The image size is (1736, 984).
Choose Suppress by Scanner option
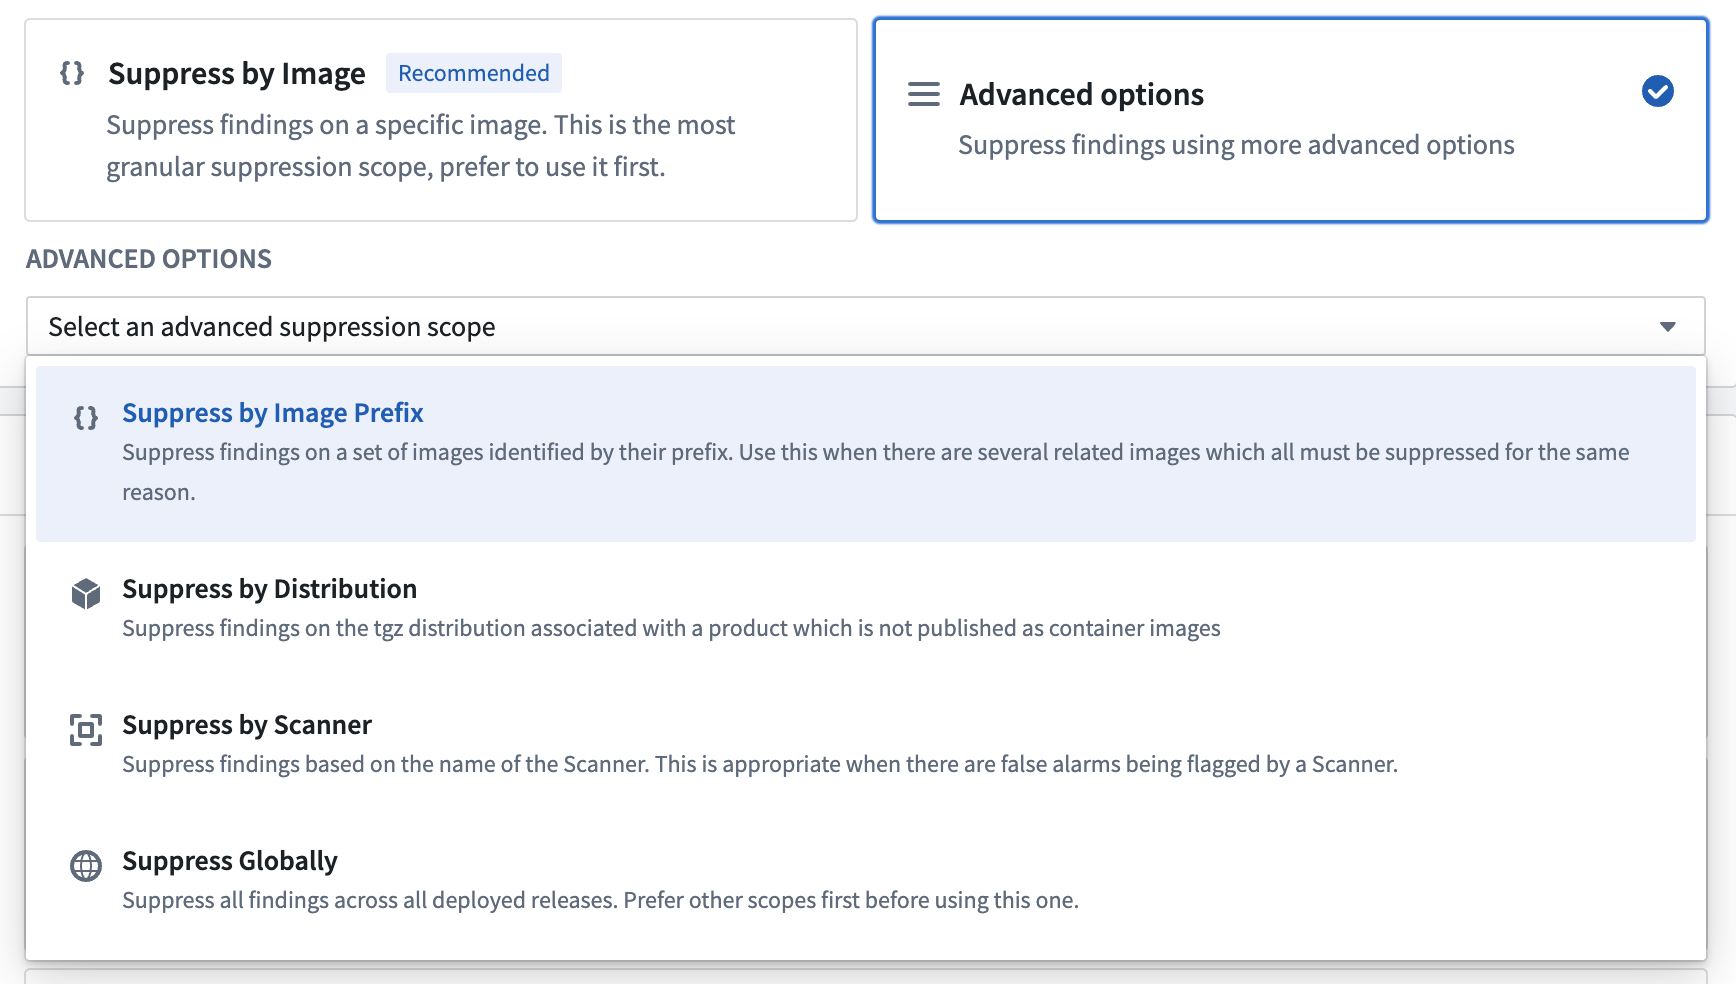click(x=866, y=744)
